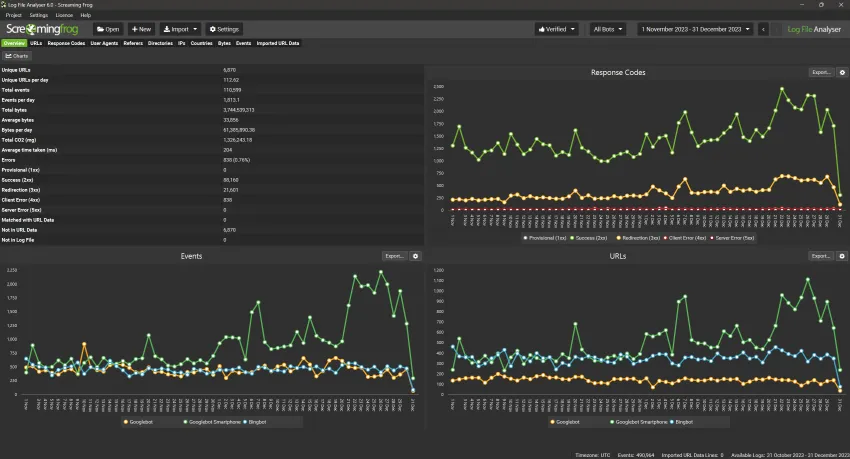The width and height of the screenshot is (850, 459).
Task: Expand the Import dropdown
Action: pyautogui.click(x=180, y=29)
